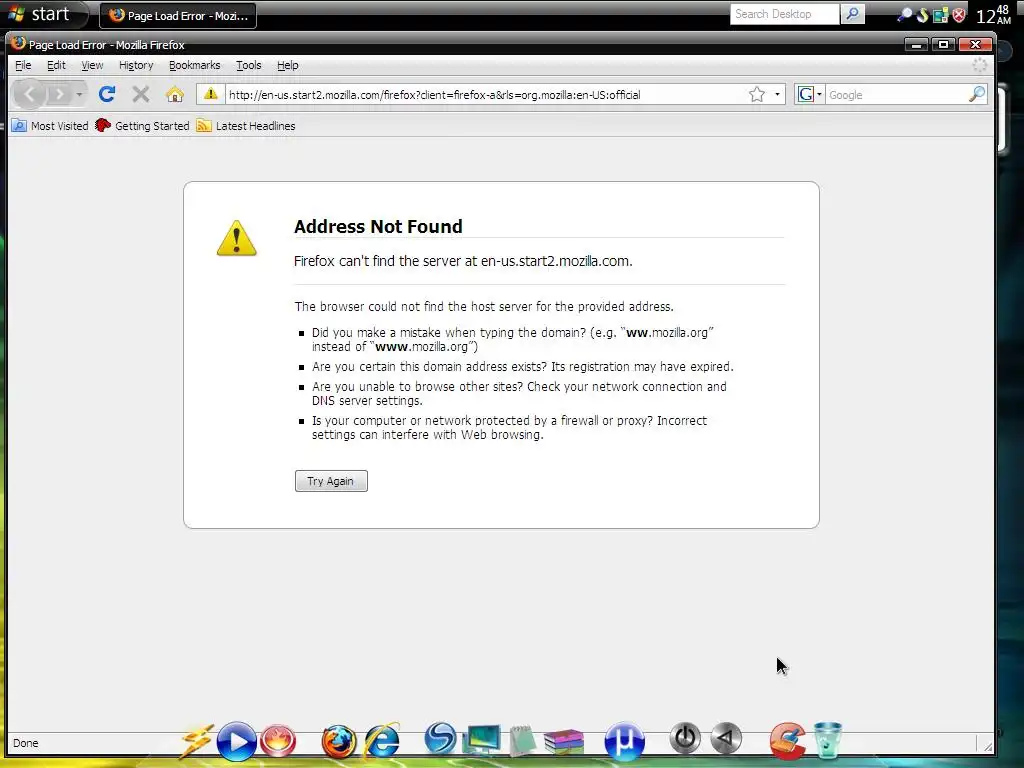This screenshot has width=1024, height=768.
Task: Open the computer monitor dock icon
Action: 481,741
